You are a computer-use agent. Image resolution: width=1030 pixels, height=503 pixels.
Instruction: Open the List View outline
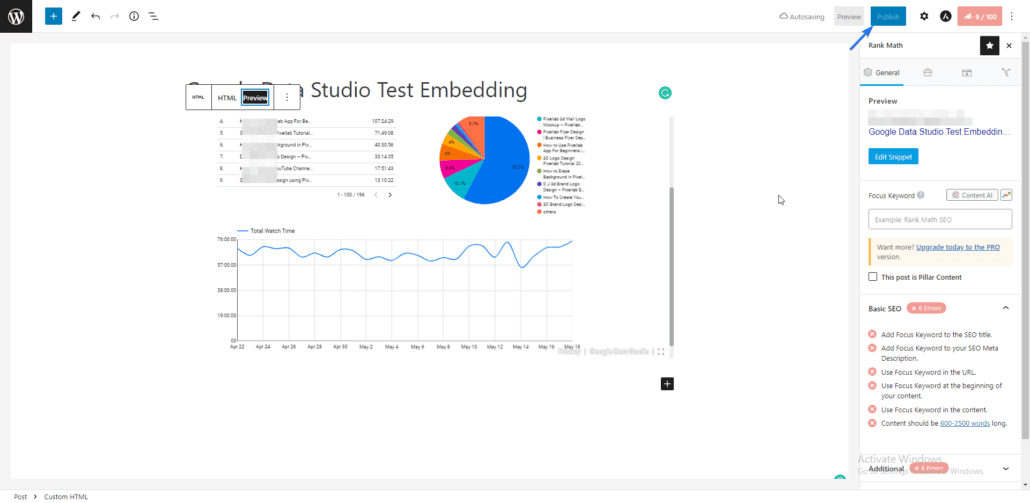[x=153, y=16]
